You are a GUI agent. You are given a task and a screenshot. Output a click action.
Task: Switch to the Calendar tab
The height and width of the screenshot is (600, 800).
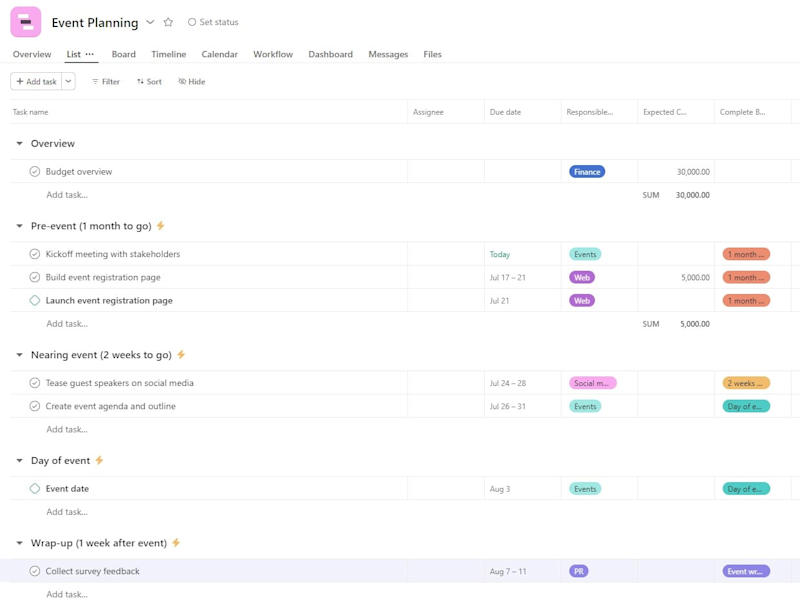pos(219,54)
